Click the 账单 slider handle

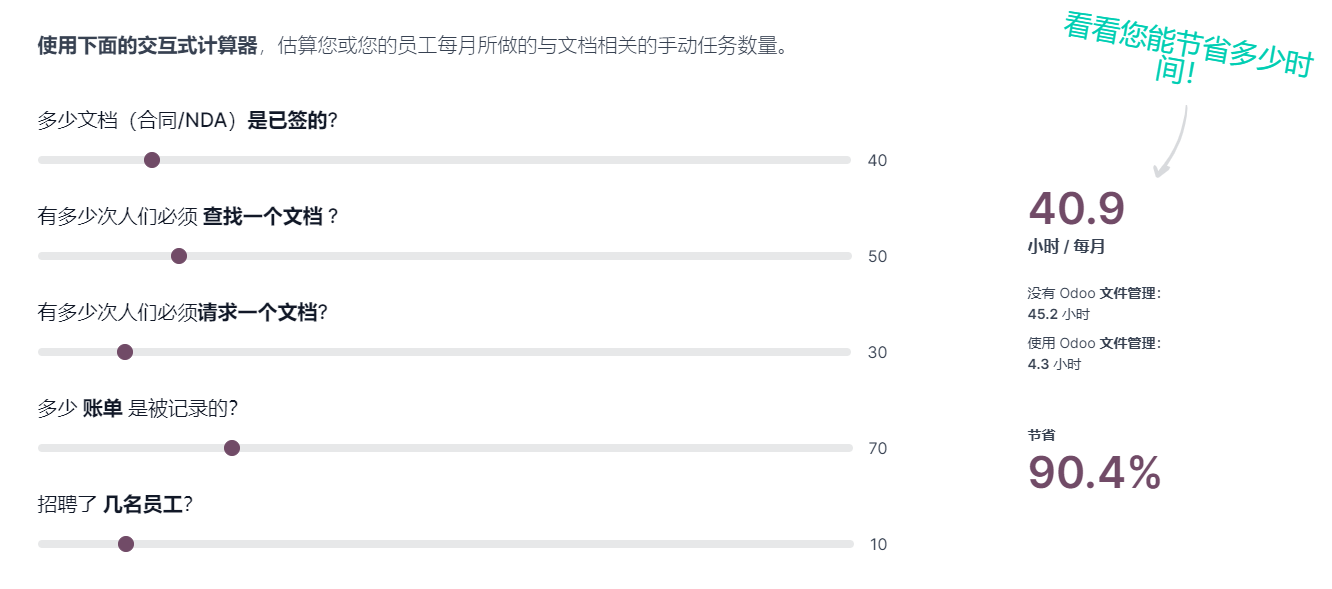(232, 448)
